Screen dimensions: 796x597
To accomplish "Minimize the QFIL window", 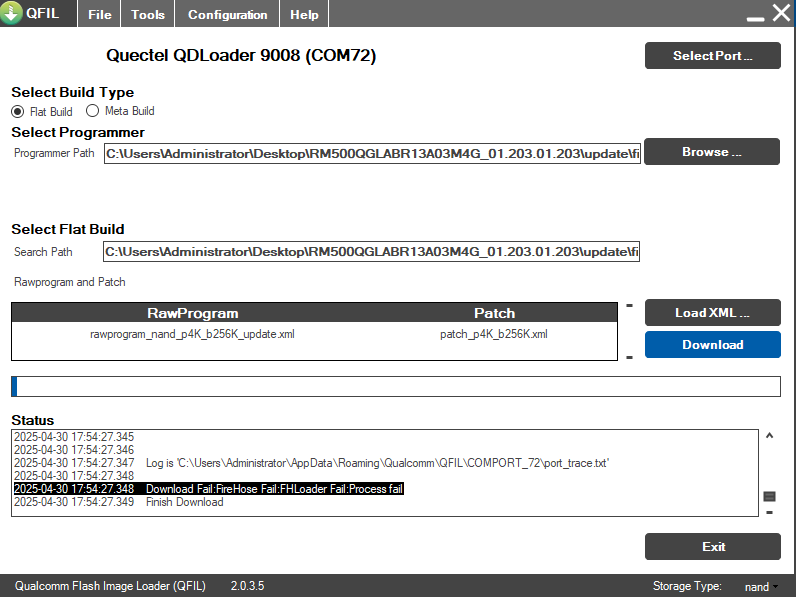I will 755,18.
